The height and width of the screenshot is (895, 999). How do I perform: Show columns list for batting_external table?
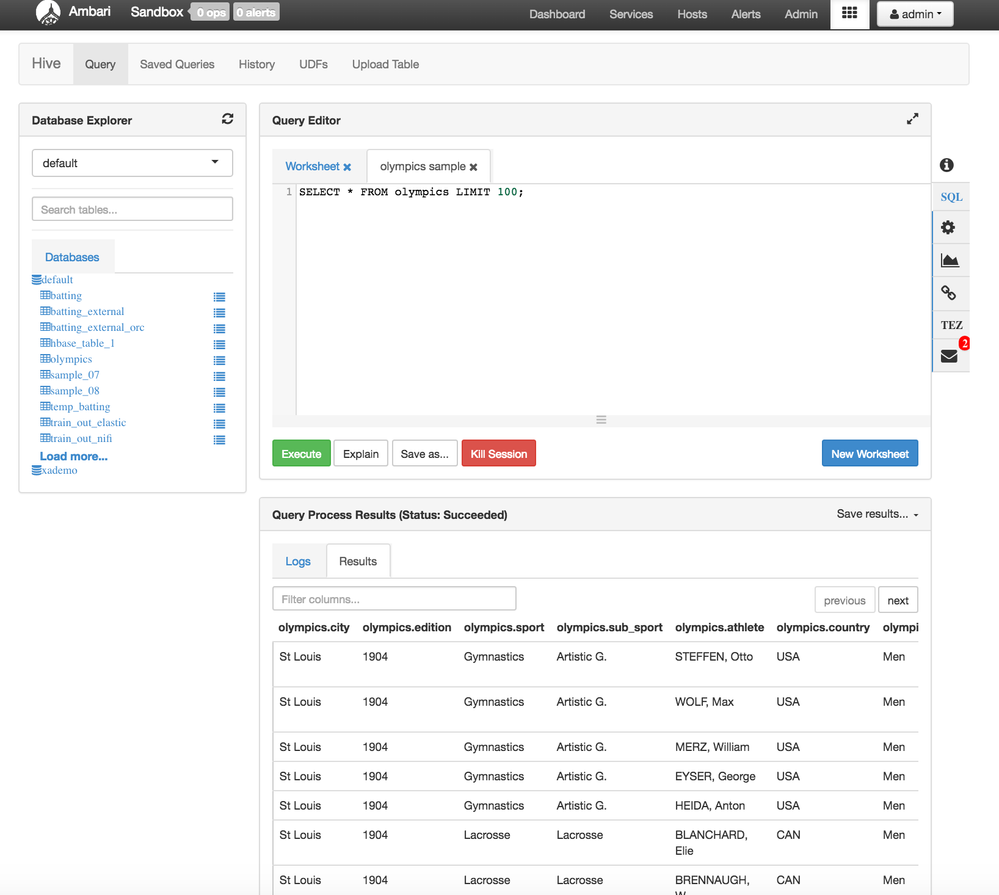(x=219, y=313)
